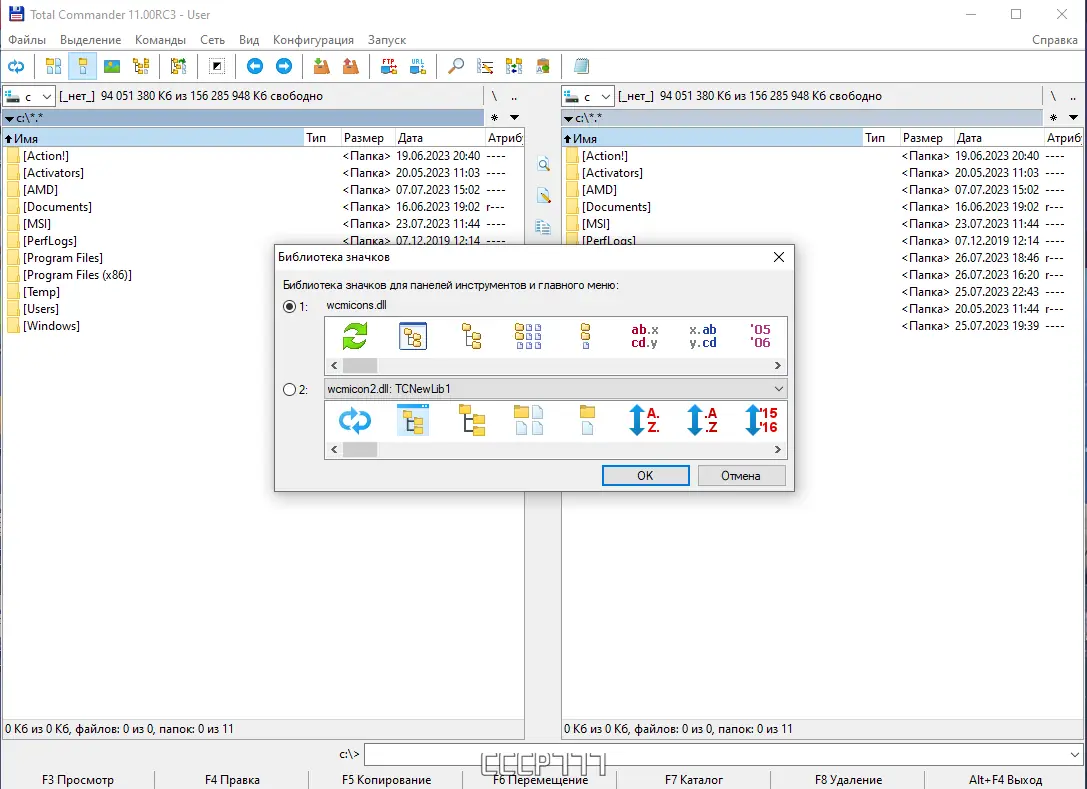Enable thumbnail view from main toolbar
This screenshot has height=789, width=1087.
pyautogui.click(x=112, y=67)
